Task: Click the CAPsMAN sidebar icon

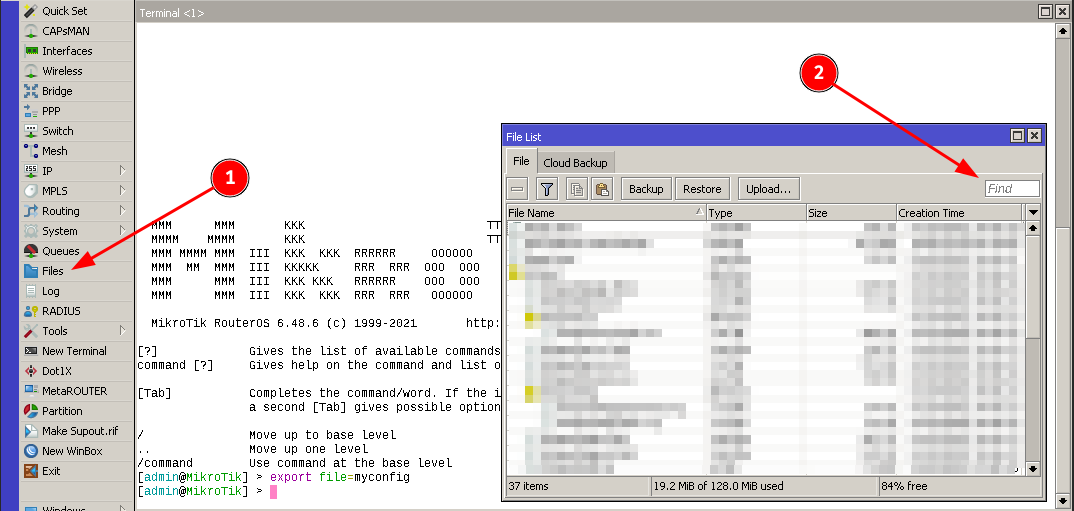Action: pyautogui.click(x=30, y=31)
